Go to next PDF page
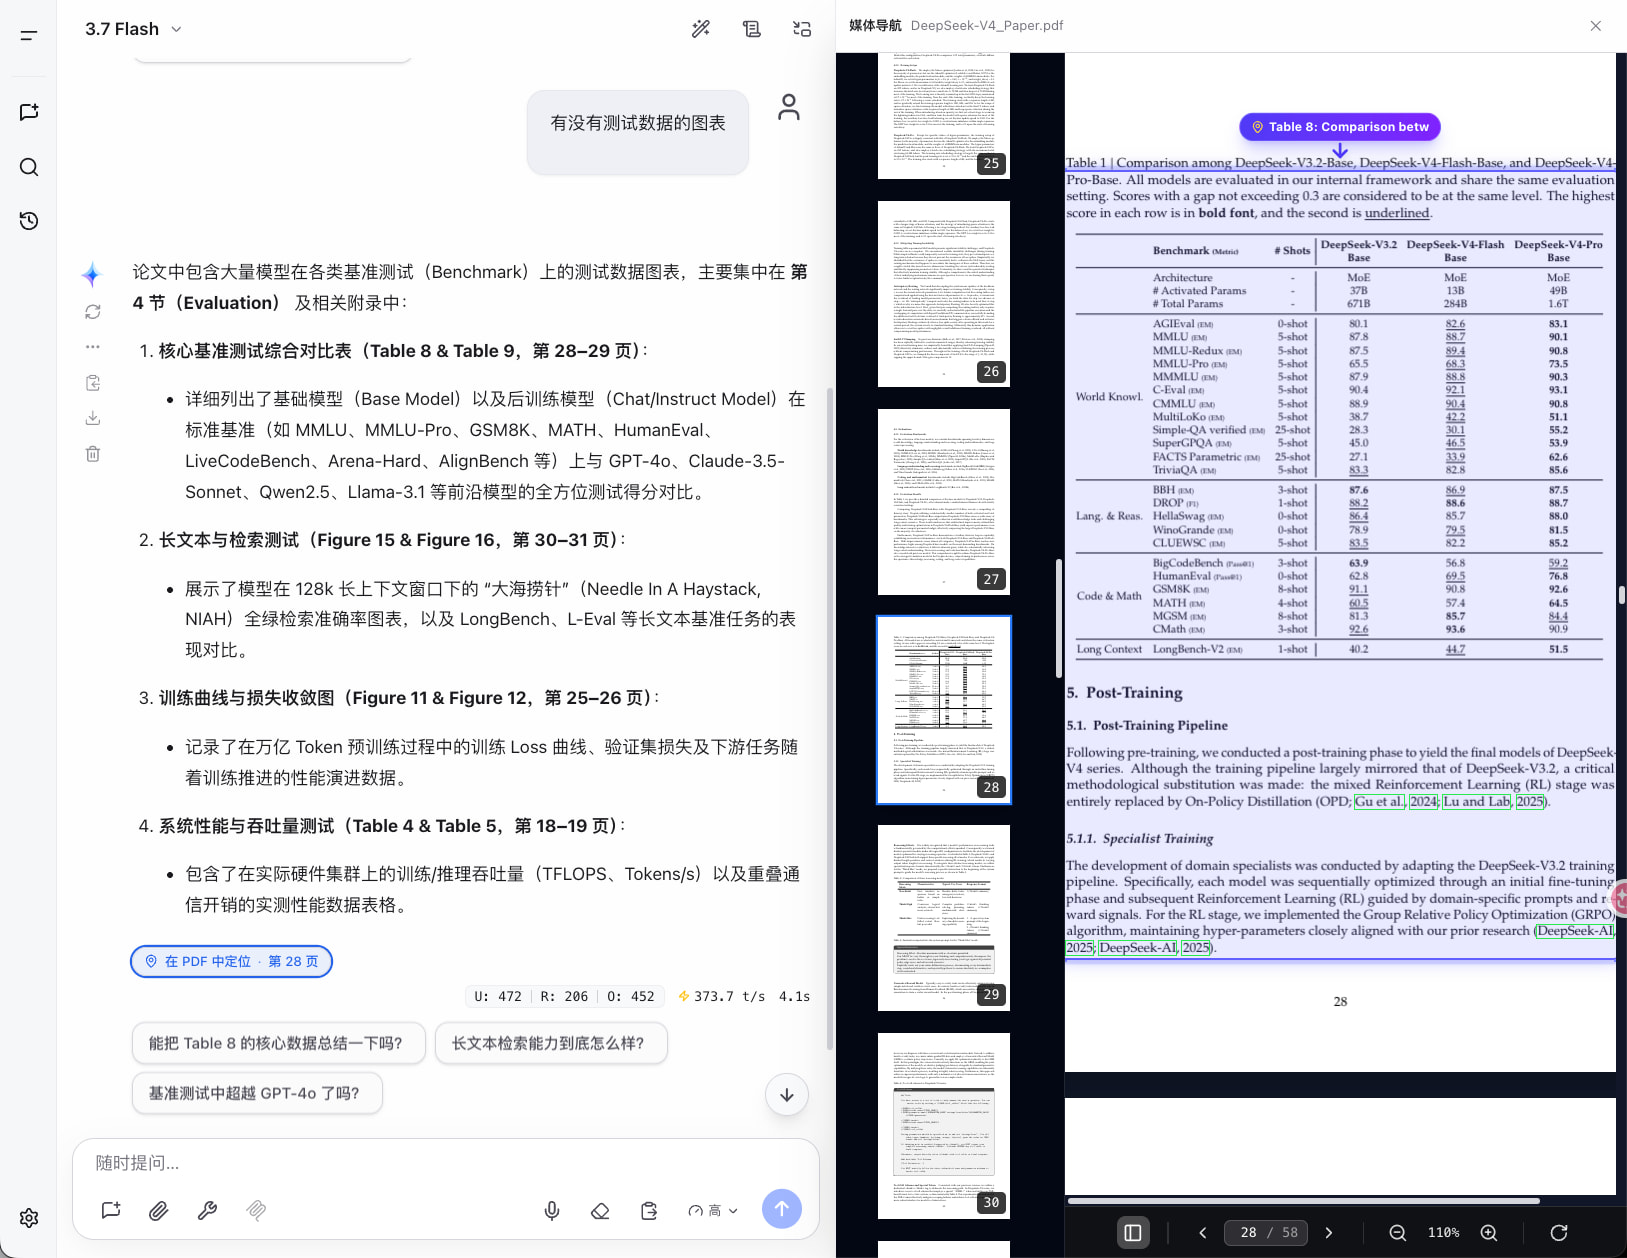1627x1258 pixels. tap(1329, 1233)
